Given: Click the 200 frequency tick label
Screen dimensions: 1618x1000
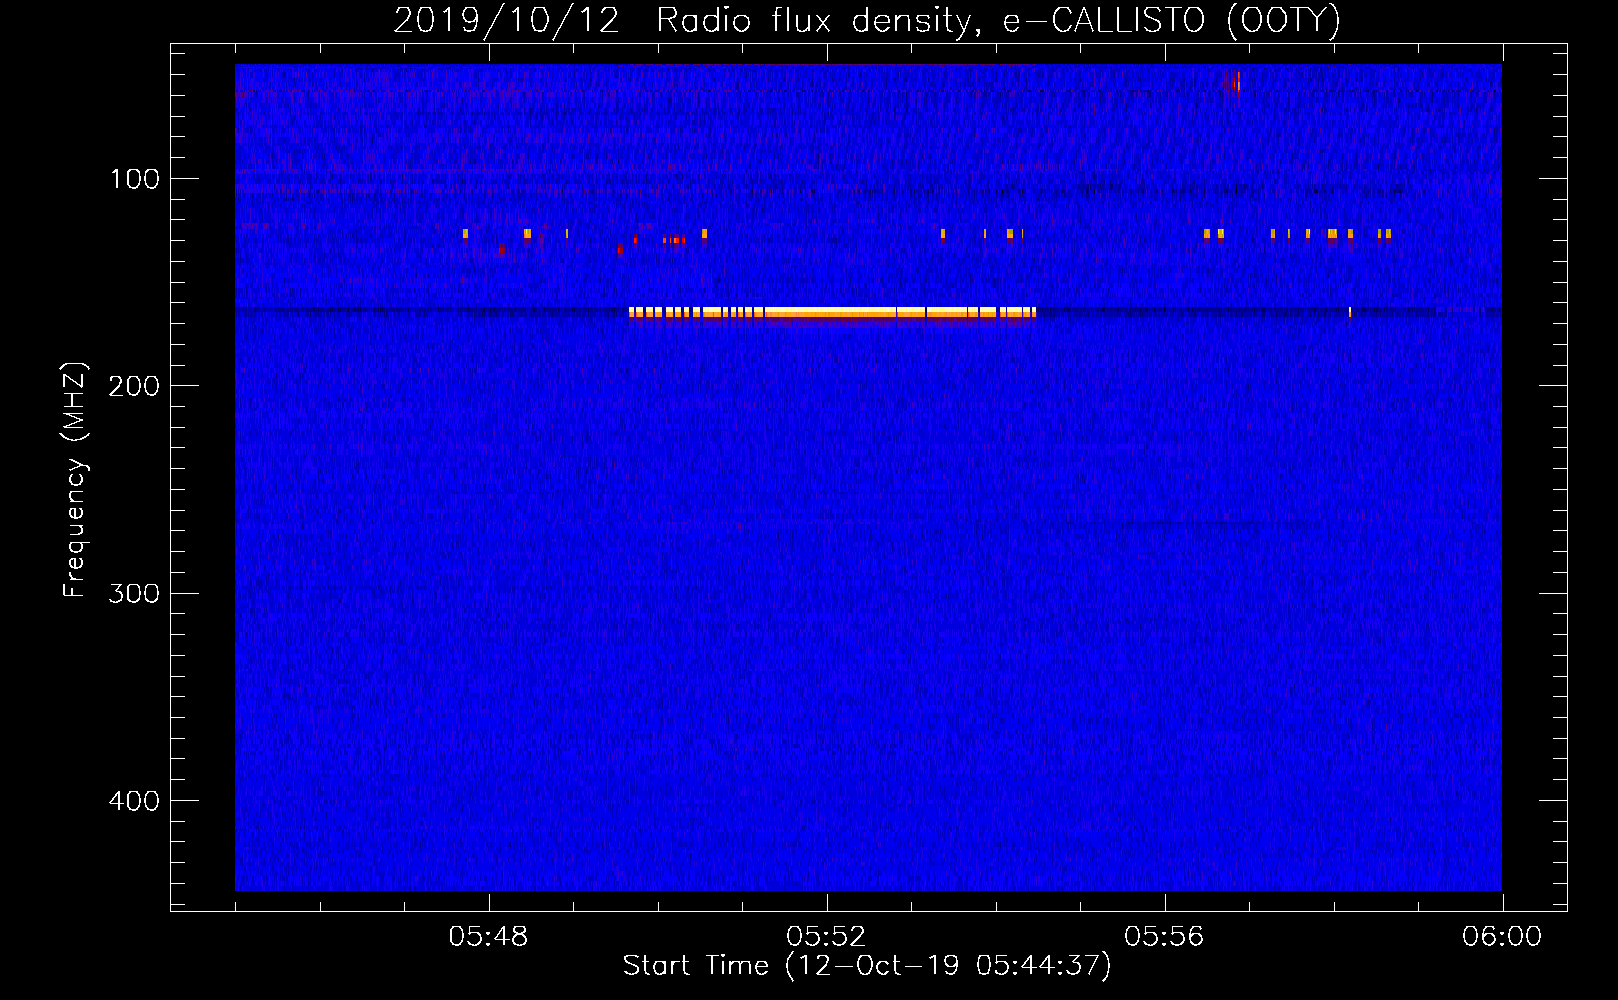Looking at the screenshot, I should pos(134,386).
